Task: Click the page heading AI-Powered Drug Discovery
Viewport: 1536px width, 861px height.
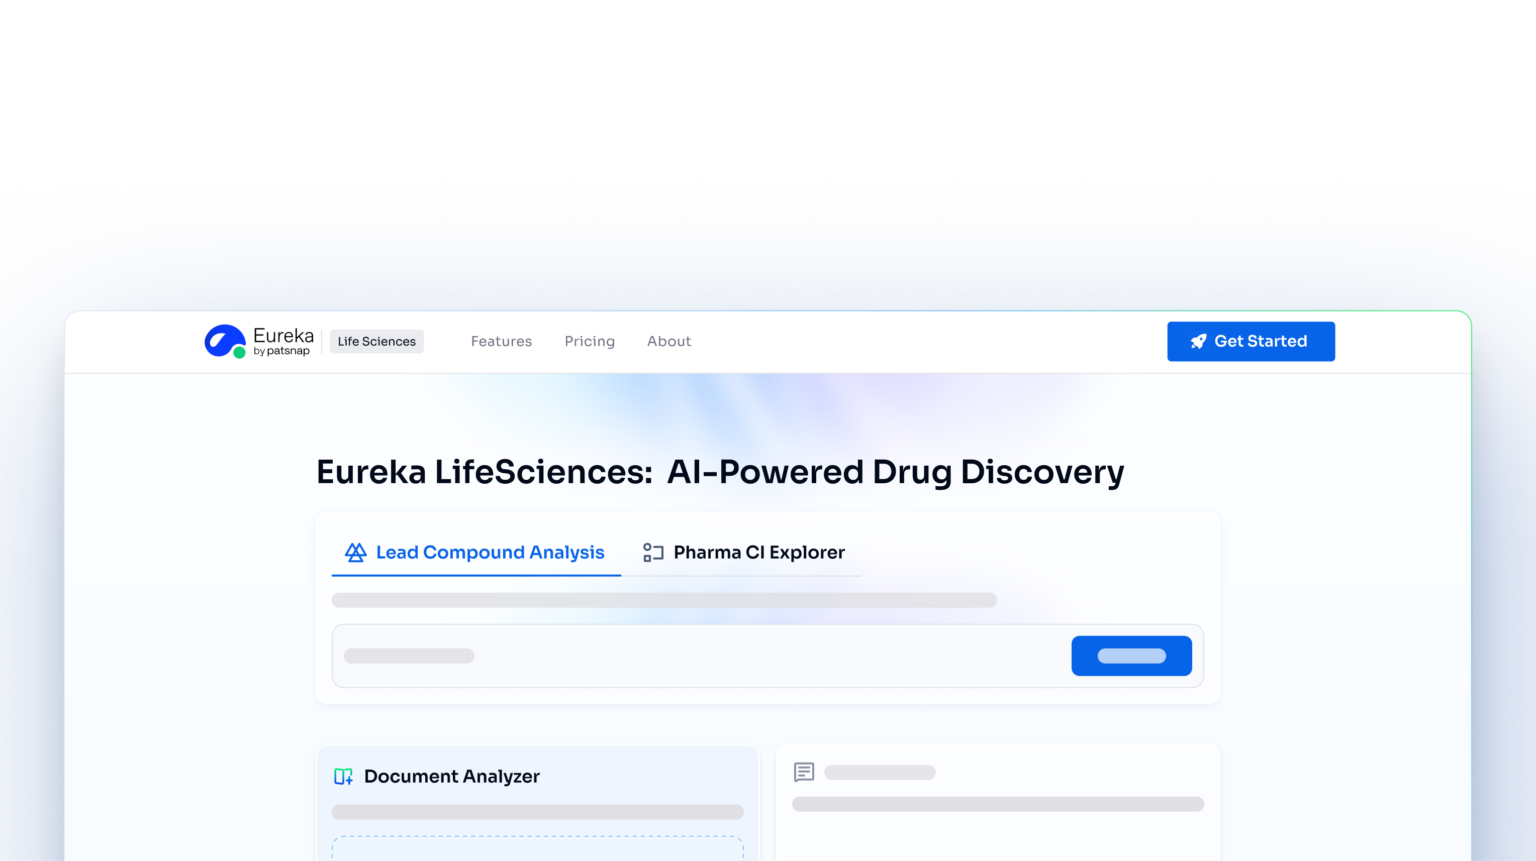Action: coord(720,471)
